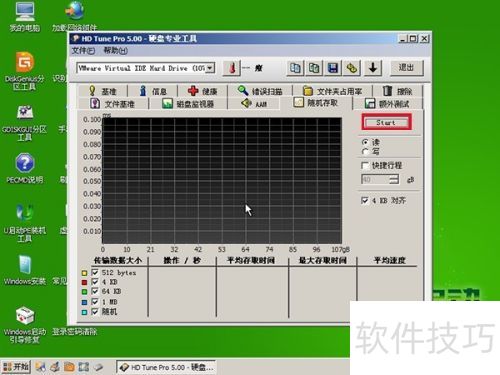
Task: Expand the VMware Virtual IDE drive dropdown
Action: [x=210, y=68]
